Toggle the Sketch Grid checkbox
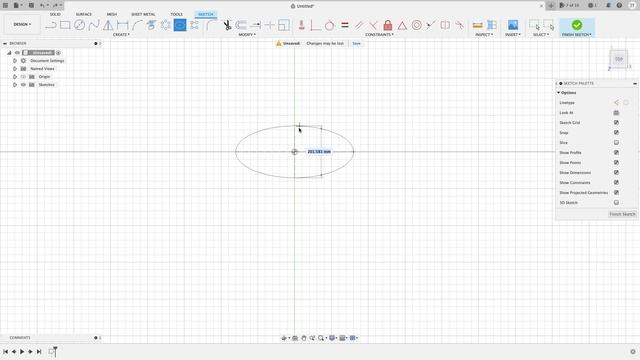The width and height of the screenshot is (640, 360). (x=616, y=122)
